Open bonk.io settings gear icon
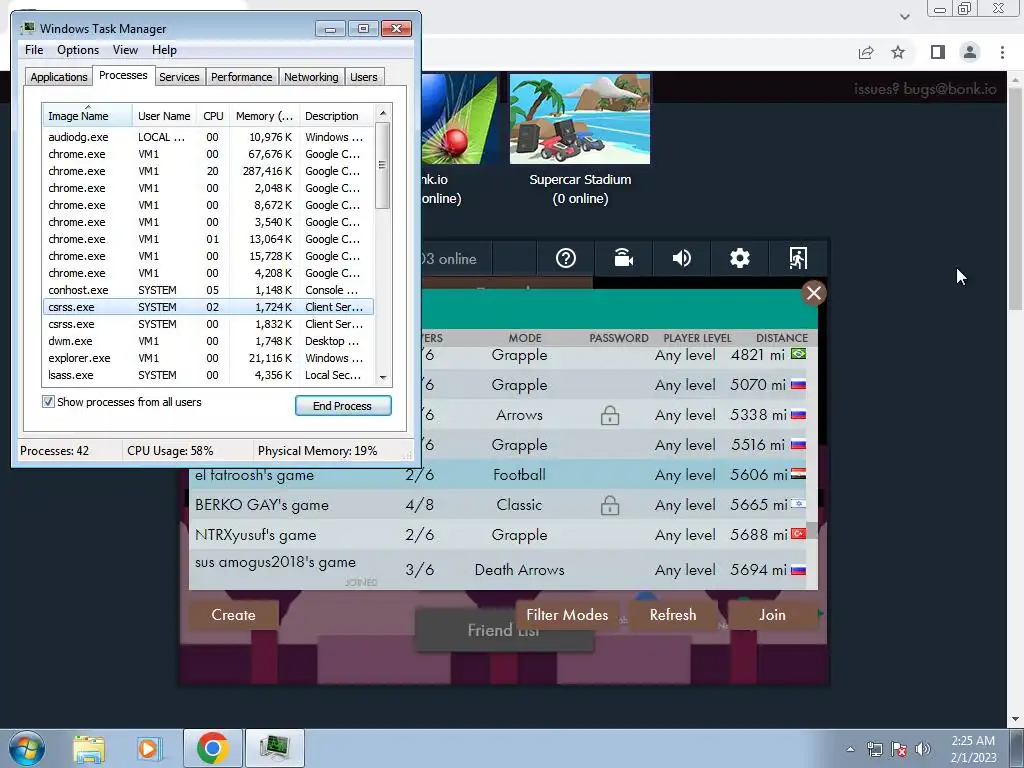The height and width of the screenshot is (768, 1024). (739, 259)
